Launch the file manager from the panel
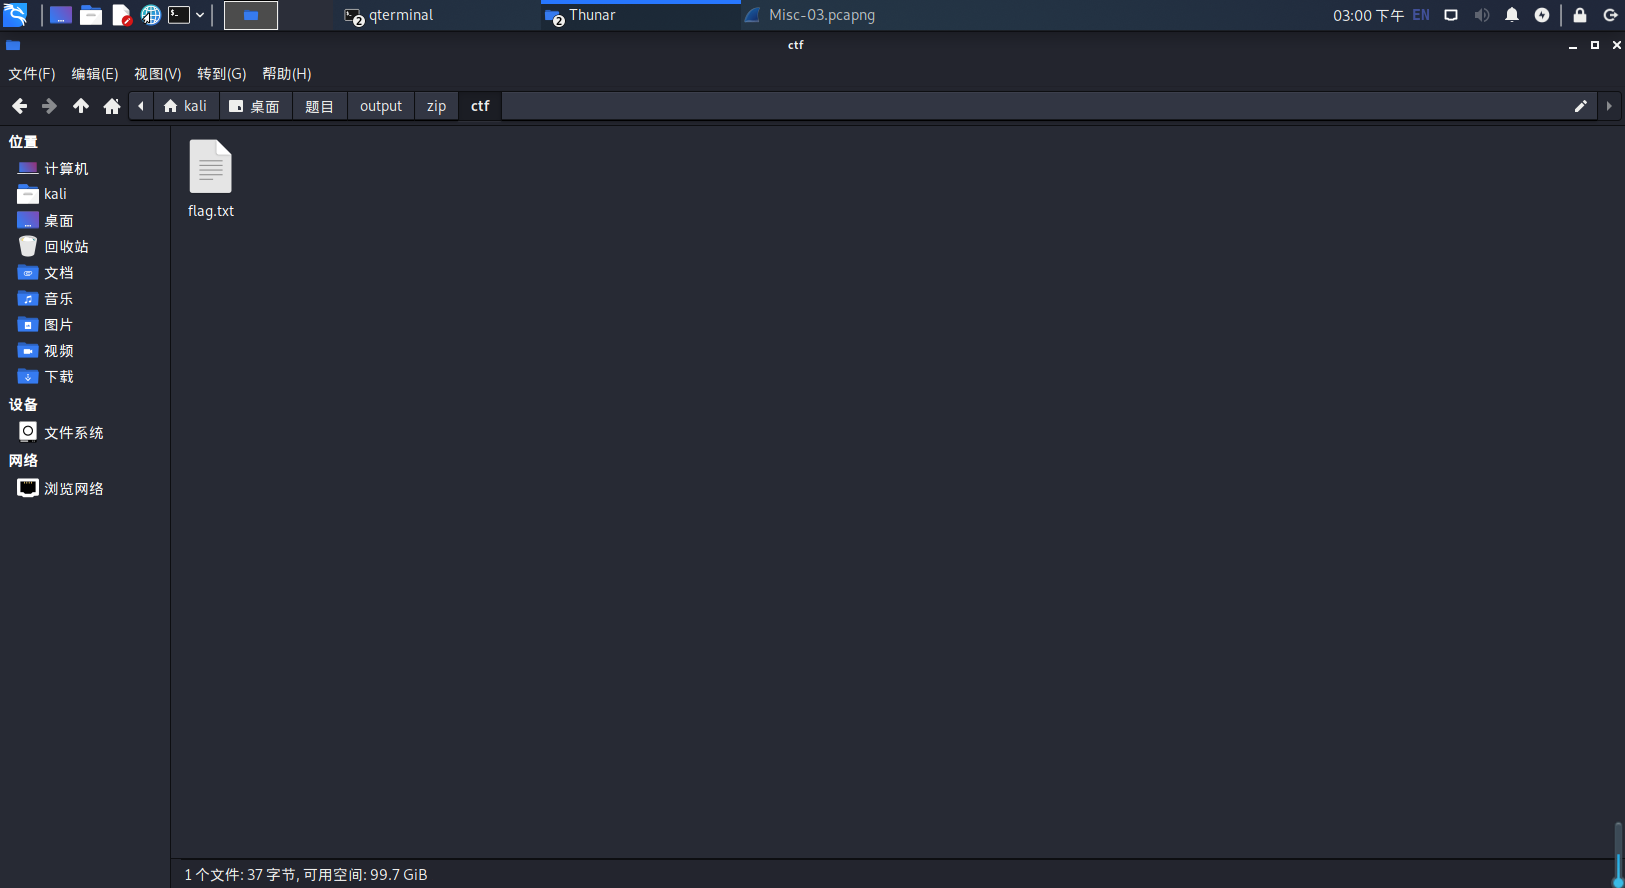 [x=91, y=15]
